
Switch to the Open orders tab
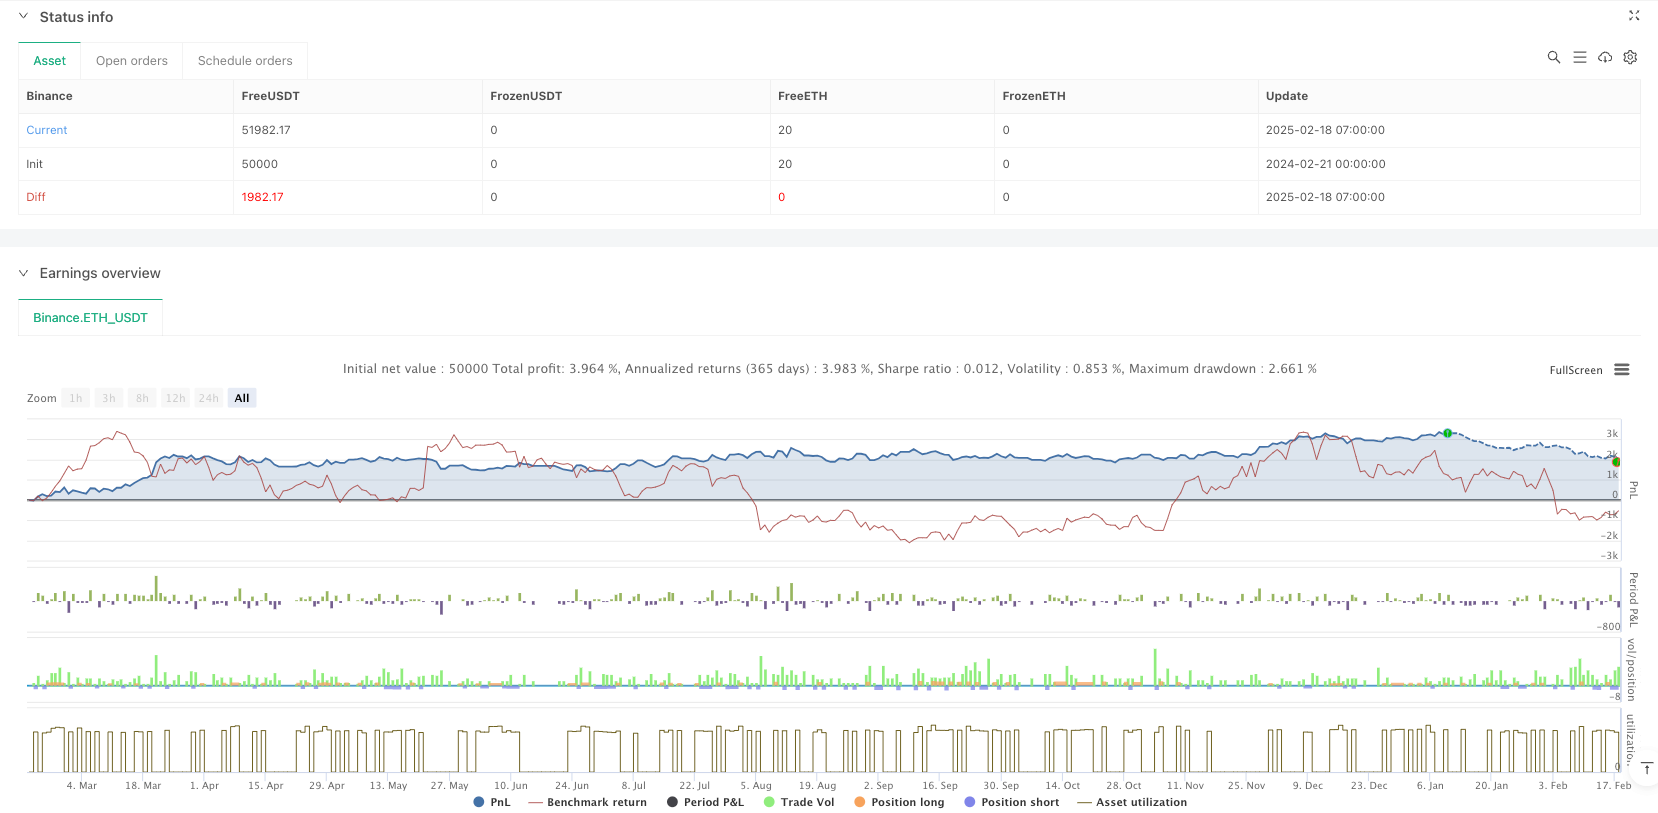point(132,61)
